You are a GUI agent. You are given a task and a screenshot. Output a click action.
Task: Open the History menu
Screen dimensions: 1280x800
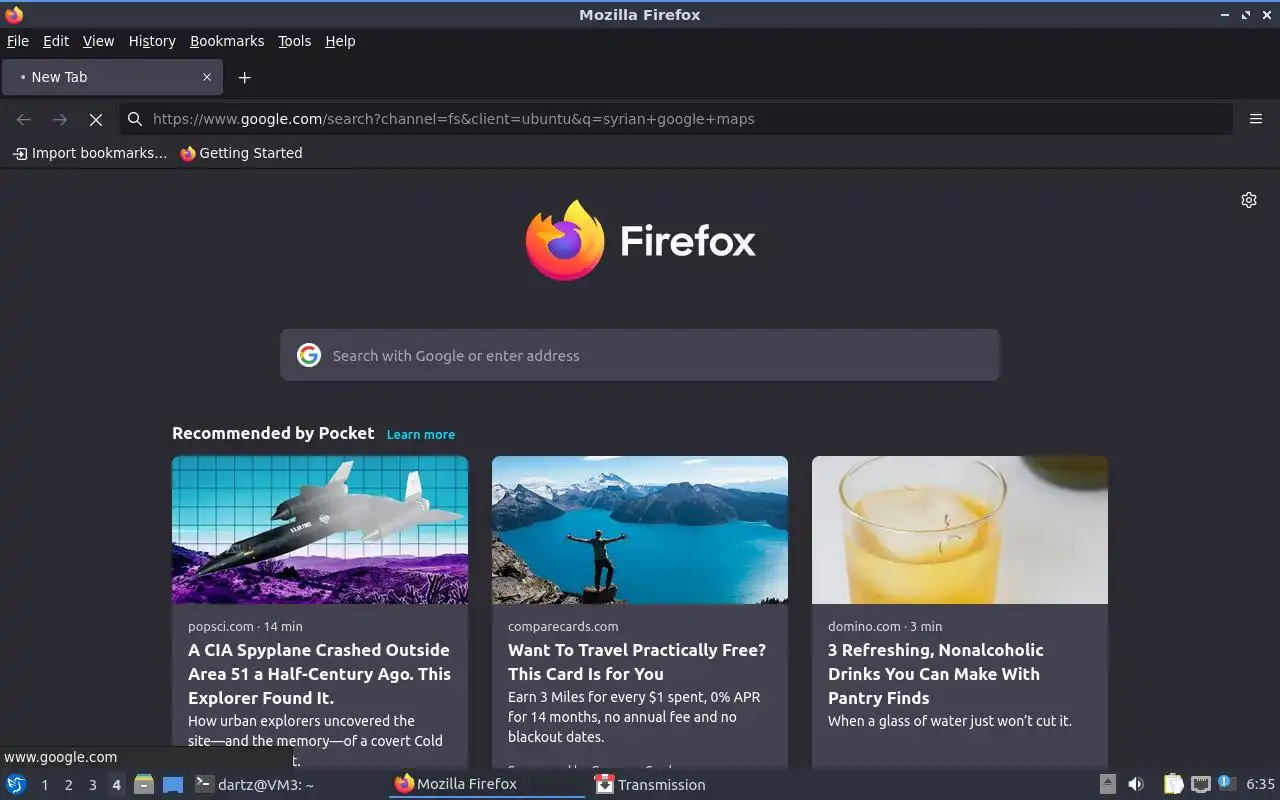152,41
